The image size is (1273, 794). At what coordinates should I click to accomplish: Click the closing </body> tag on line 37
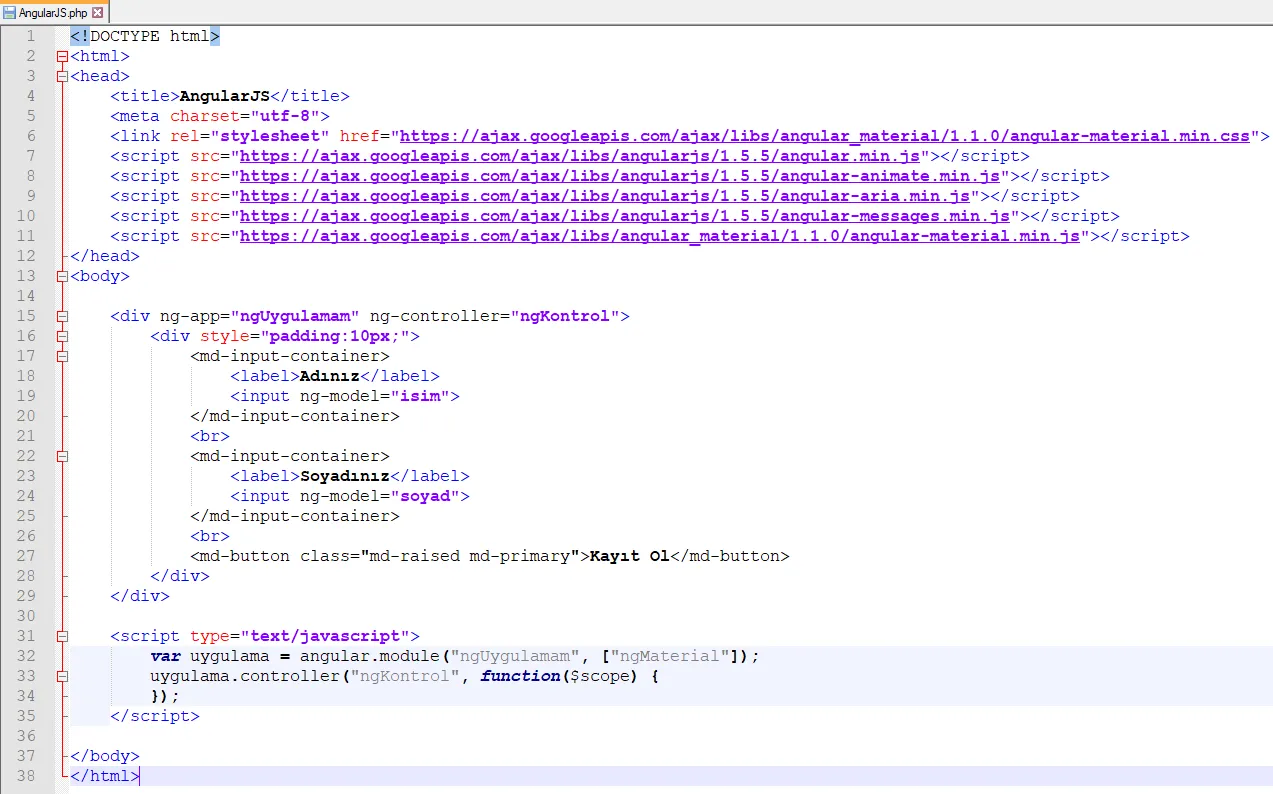pyautogui.click(x=105, y=756)
